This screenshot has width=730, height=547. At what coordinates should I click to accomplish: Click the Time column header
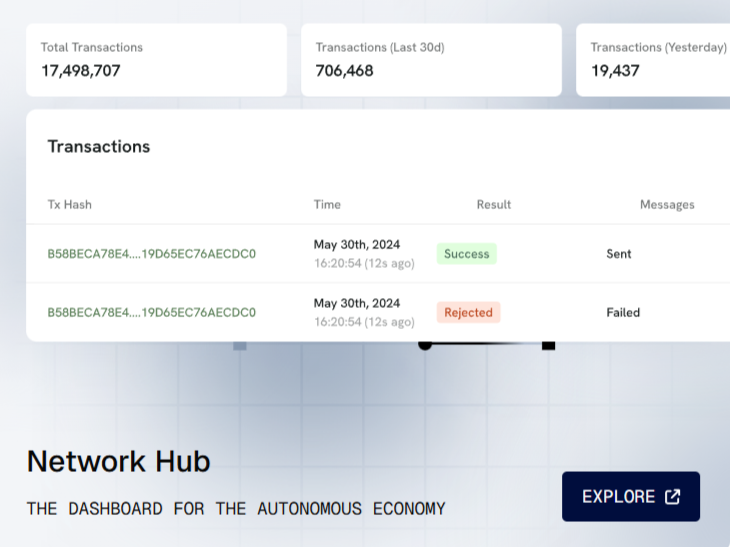coord(327,204)
